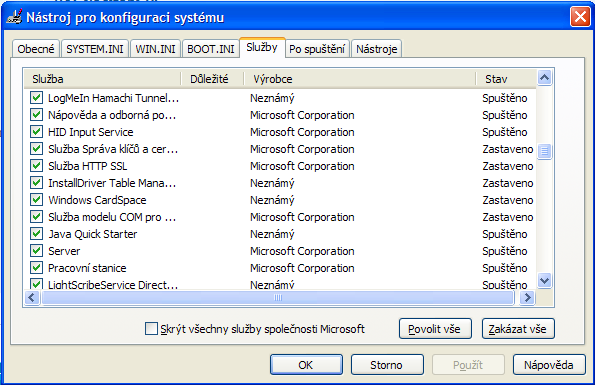The width and height of the screenshot is (595, 385).
Task: Open the Po spuštění tab
Action: point(317,49)
